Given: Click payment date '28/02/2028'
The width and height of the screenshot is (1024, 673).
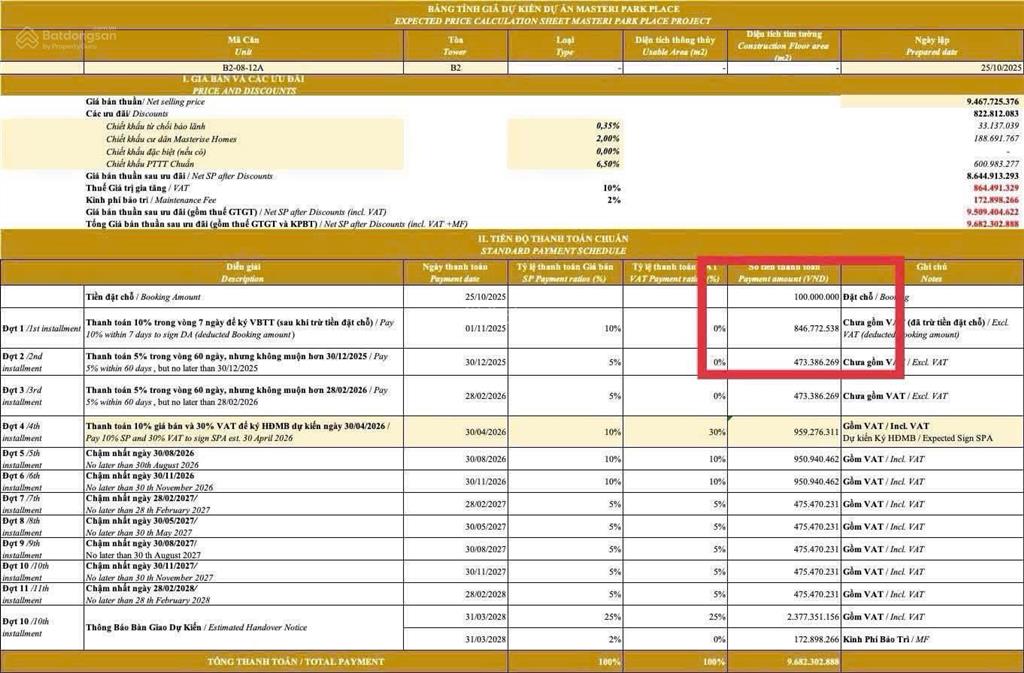Looking at the screenshot, I should click(x=485, y=595).
